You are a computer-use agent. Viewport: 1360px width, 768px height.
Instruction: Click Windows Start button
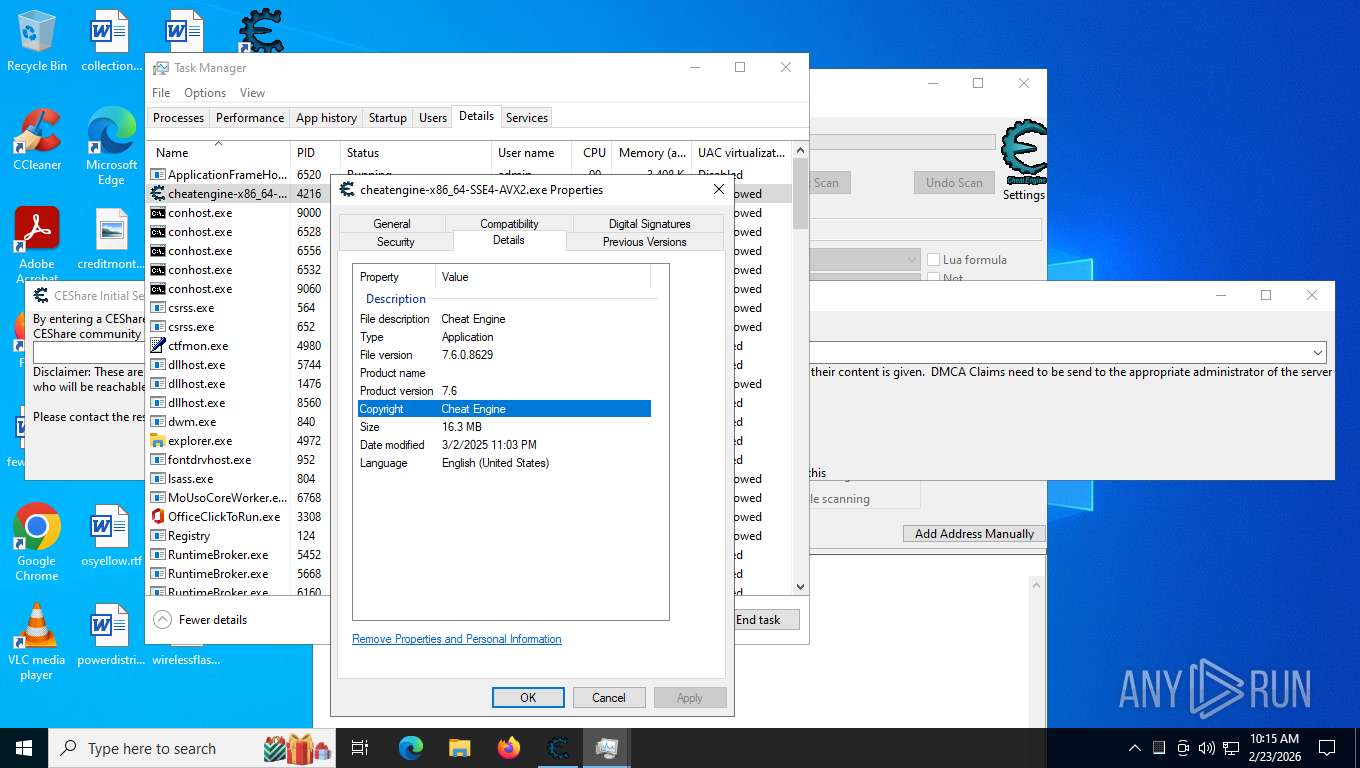coord(24,748)
